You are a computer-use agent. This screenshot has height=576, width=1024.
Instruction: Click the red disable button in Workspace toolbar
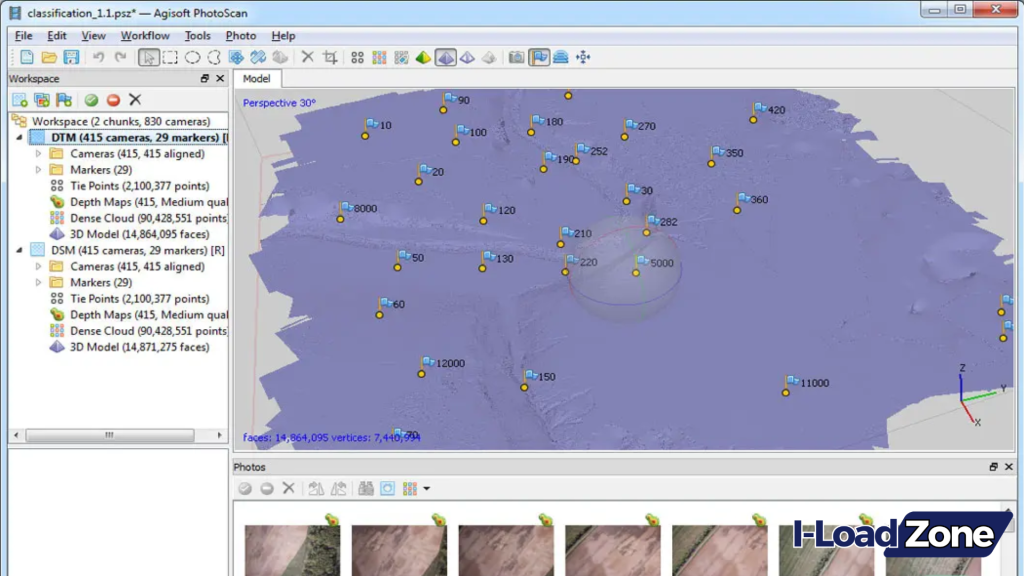(x=114, y=100)
